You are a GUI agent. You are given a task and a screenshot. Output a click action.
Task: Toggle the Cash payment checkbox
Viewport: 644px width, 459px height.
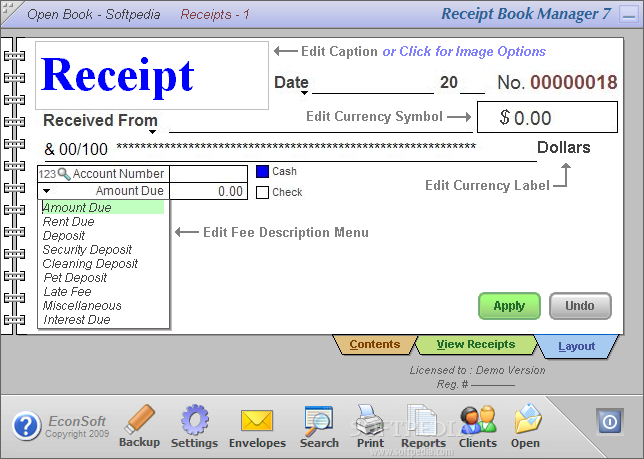coord(262,172)
